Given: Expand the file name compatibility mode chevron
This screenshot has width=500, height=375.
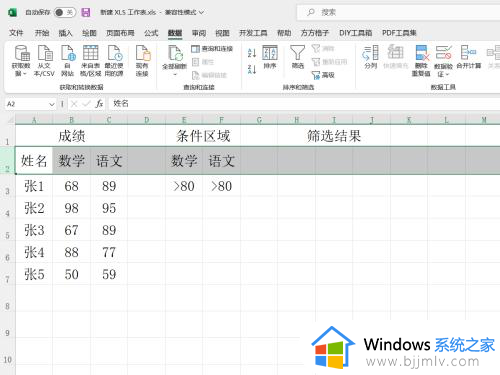Looking at the screenshot, I should tap(201, 13).
